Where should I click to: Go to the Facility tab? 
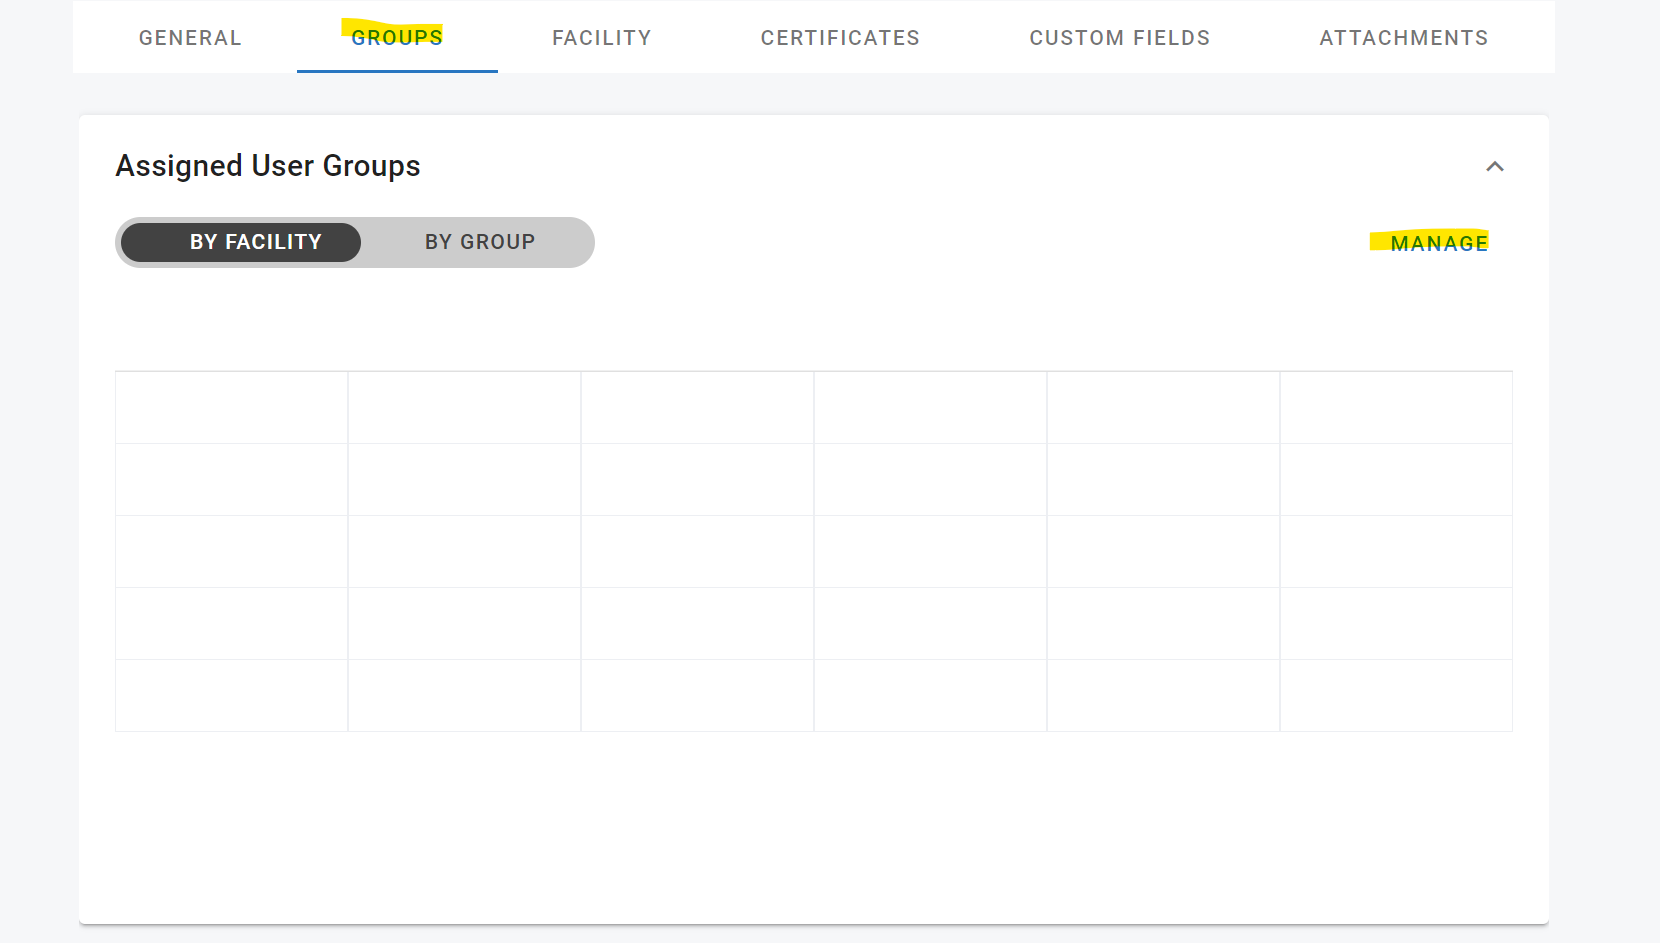tap(601, 38)
